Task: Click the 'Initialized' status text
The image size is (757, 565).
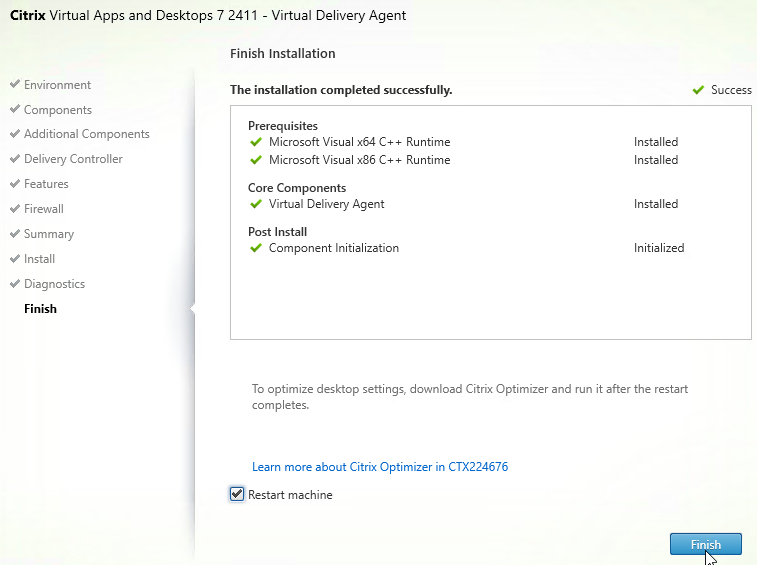Action: [659, 248]
